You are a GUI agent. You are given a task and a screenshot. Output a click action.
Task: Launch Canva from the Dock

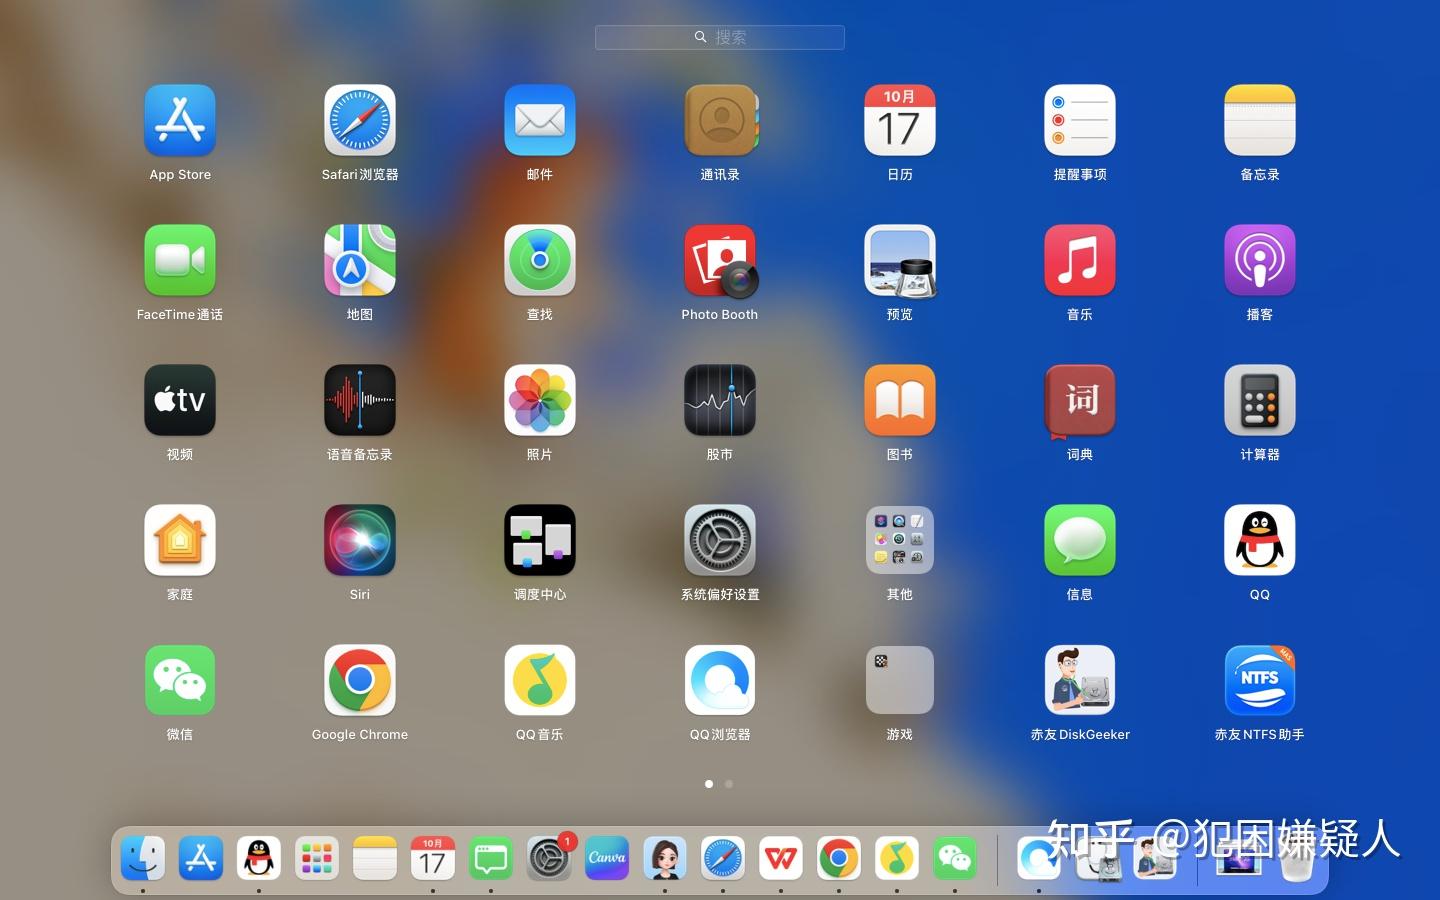point(607,858)
